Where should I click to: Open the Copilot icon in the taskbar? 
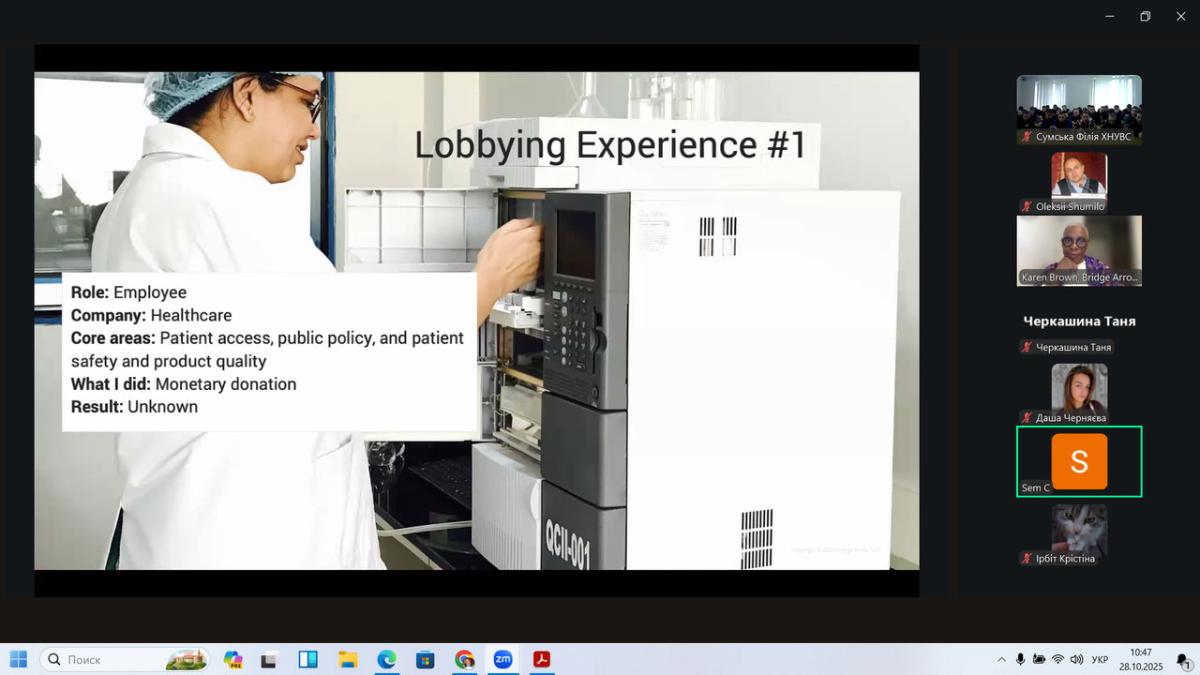233,659
